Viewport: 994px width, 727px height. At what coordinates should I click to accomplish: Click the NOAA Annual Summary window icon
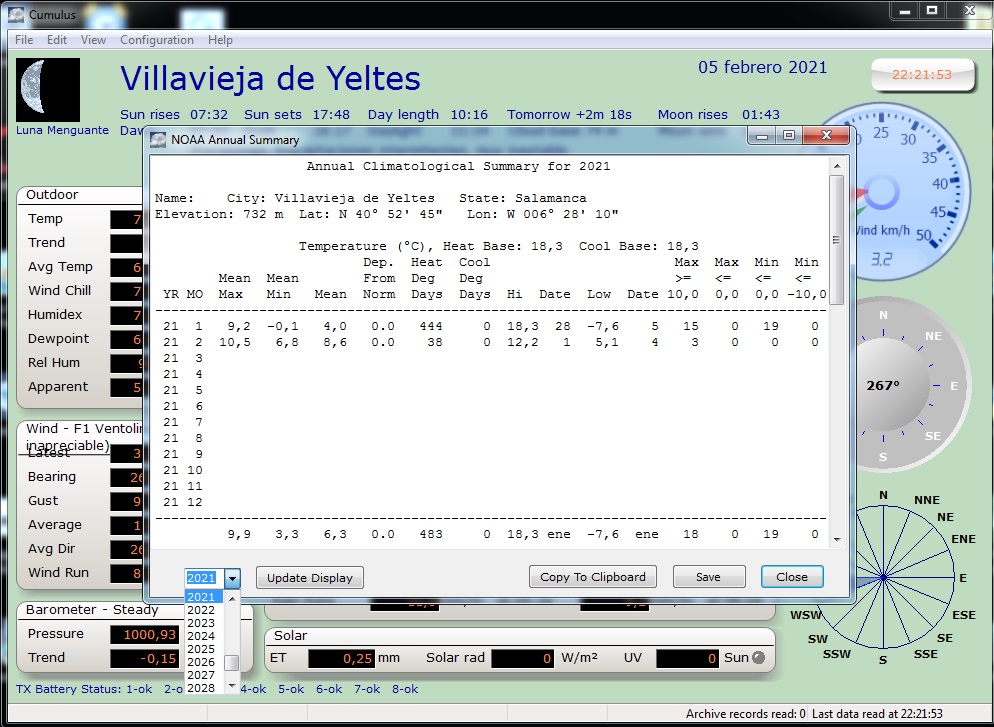158,139
